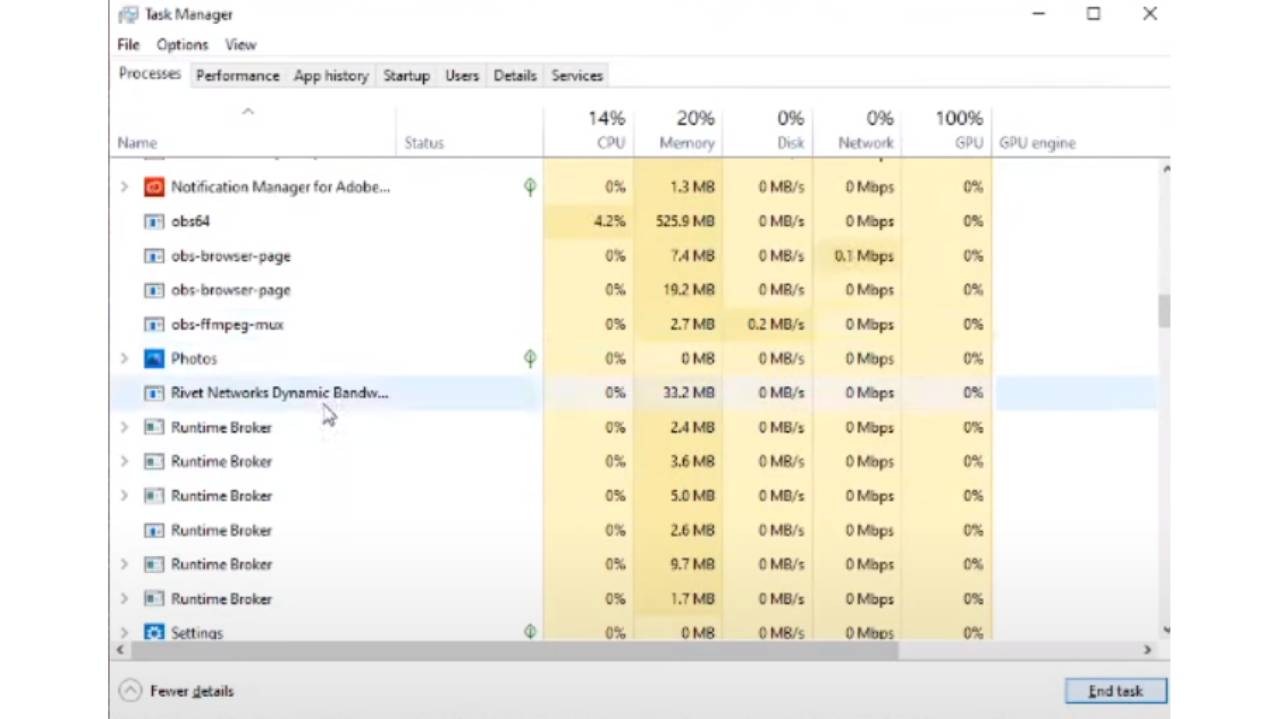Open the File menu

click(128, 45)
